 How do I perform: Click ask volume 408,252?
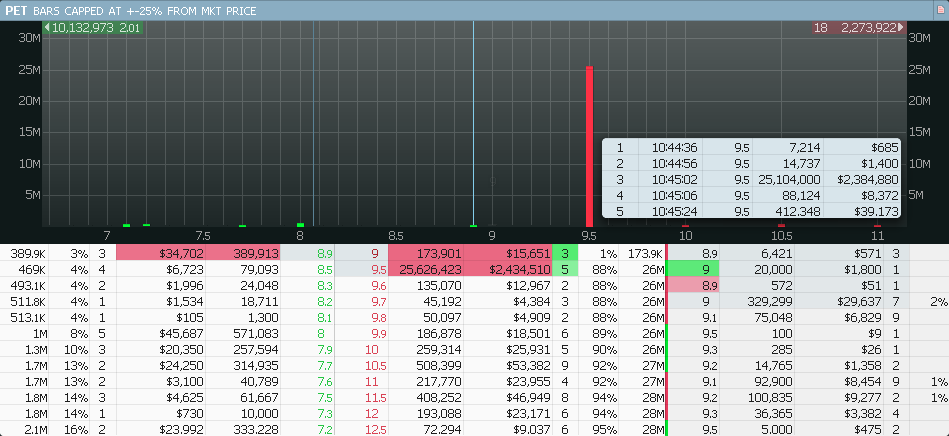[440, 397]
